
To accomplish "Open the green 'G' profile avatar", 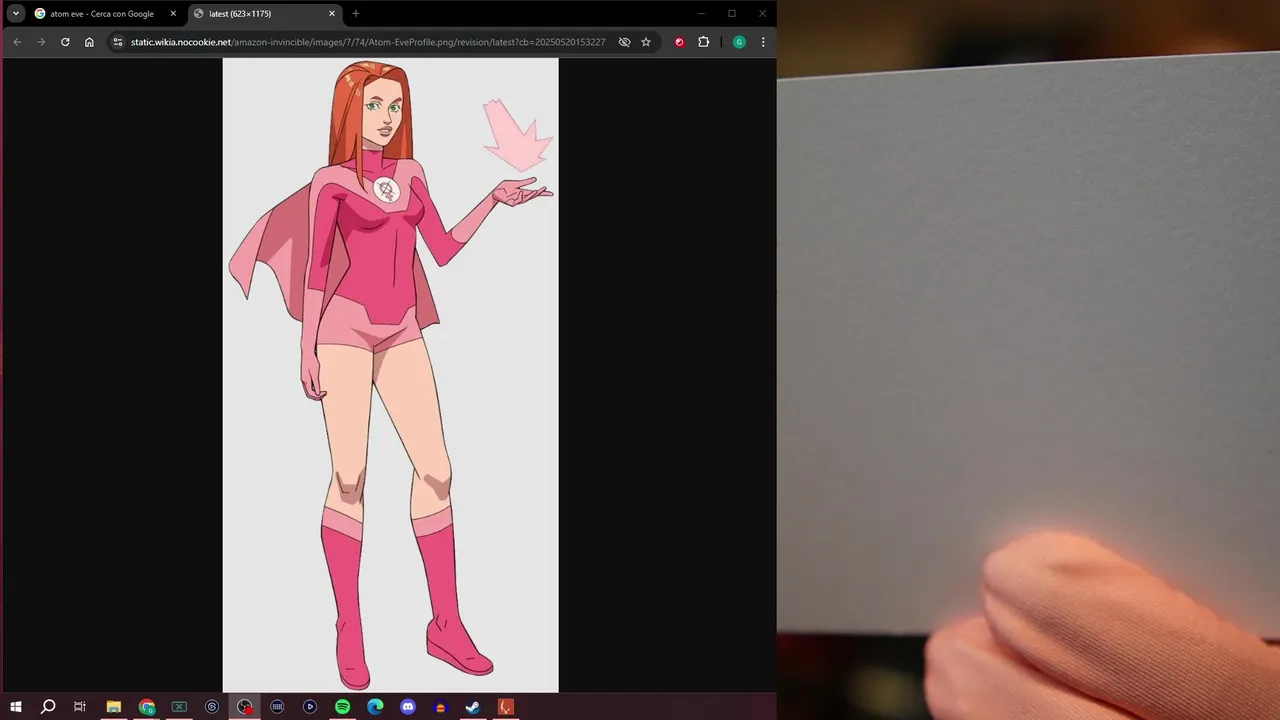I will coord(739,42).
